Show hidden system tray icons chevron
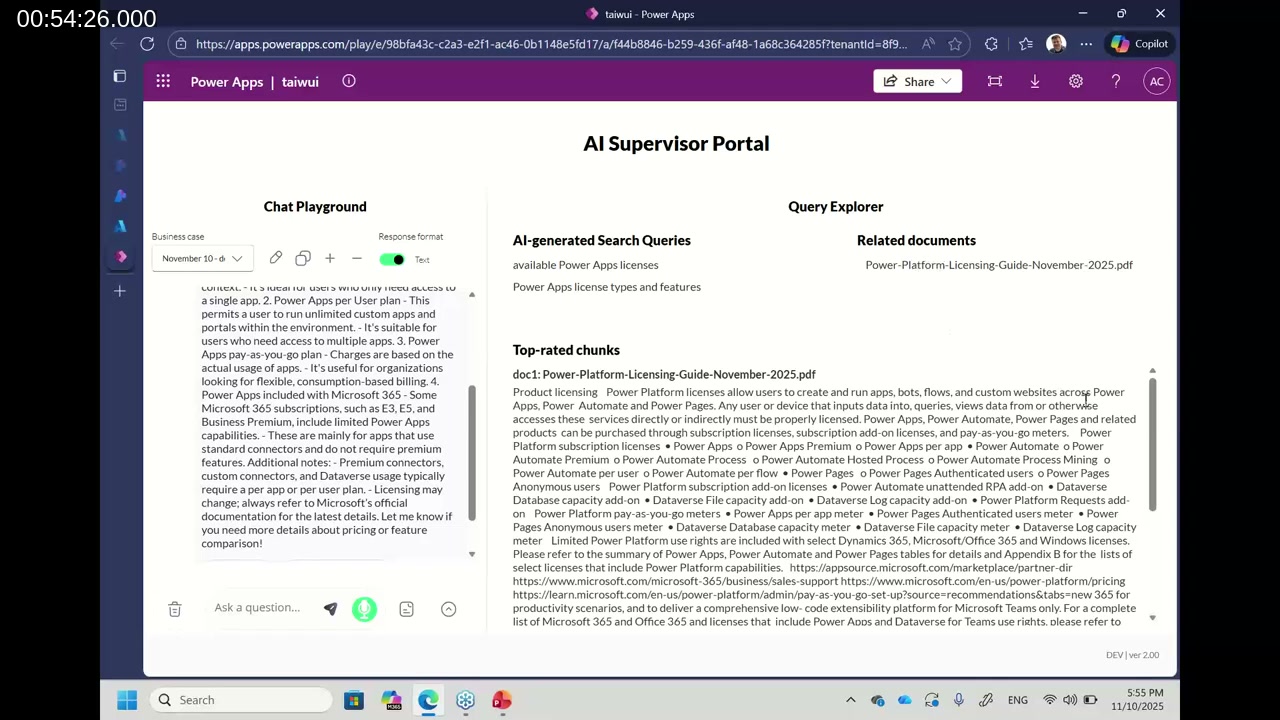Screen dimensions: 1280x720 850,700
